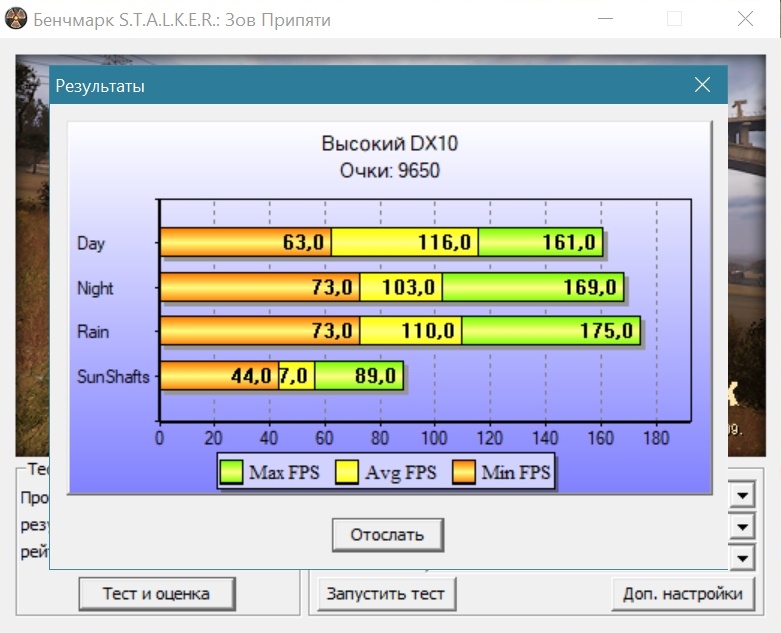Image resolution: width=781 pixels, height=633 pixels.
Task: Click the SunShafts min 44,0 bar segment
Action: coord(219,375)
